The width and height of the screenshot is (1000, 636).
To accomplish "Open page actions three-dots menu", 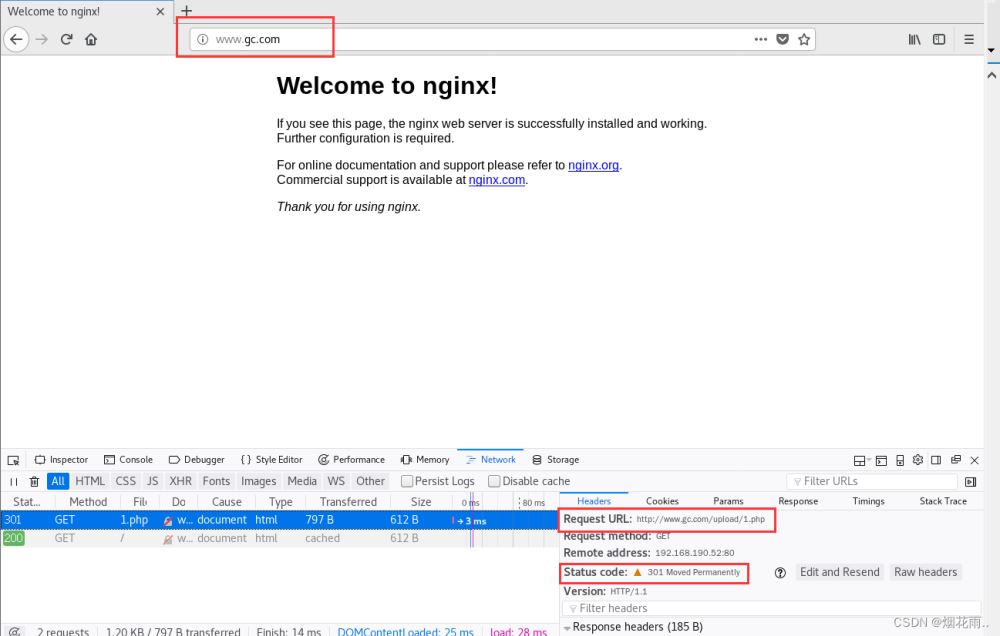I will [x=760, y=39].
